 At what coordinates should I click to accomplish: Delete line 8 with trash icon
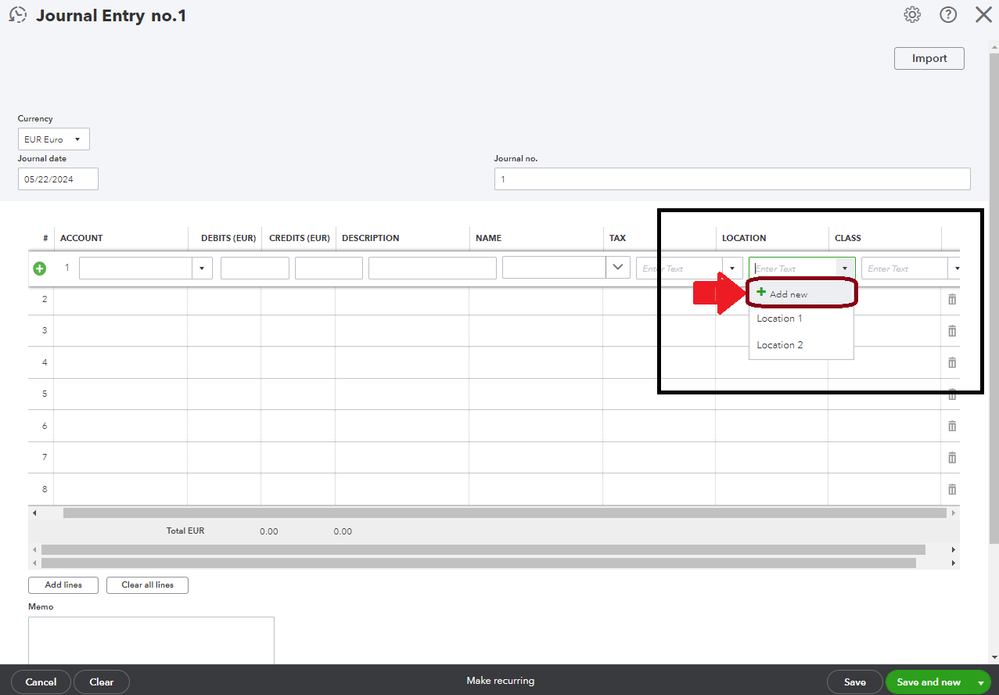pos(952,489)
